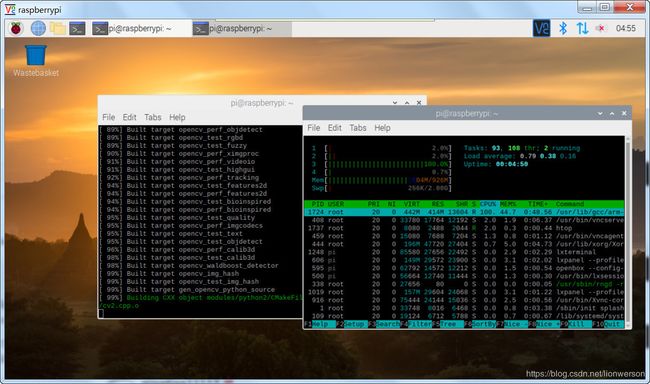Click F1 Help in htop footer

(320, 324)
